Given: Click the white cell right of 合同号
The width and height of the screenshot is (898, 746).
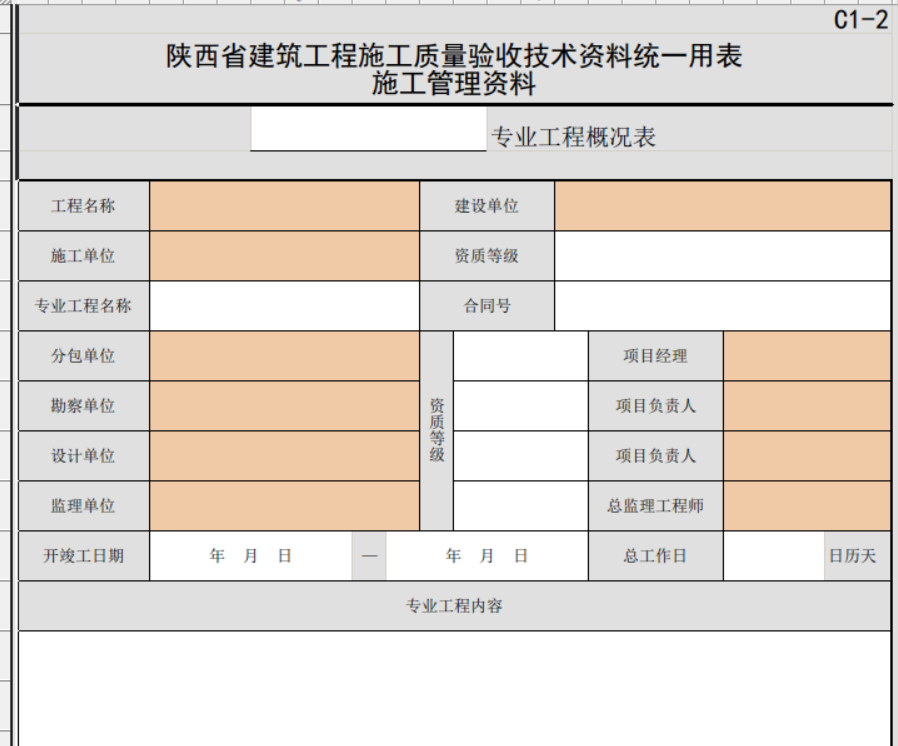Looking at the screenshot, I should (x=722, y=306).
